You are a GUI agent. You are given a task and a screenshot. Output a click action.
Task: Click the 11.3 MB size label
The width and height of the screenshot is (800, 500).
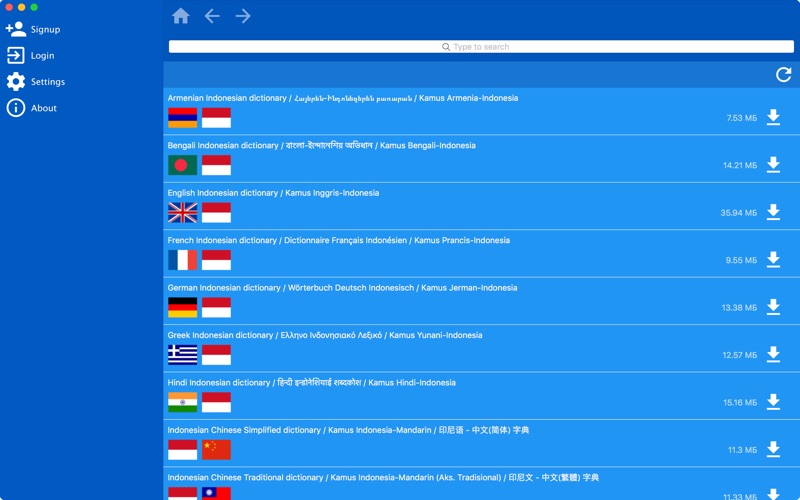click(x=742, y=450)
